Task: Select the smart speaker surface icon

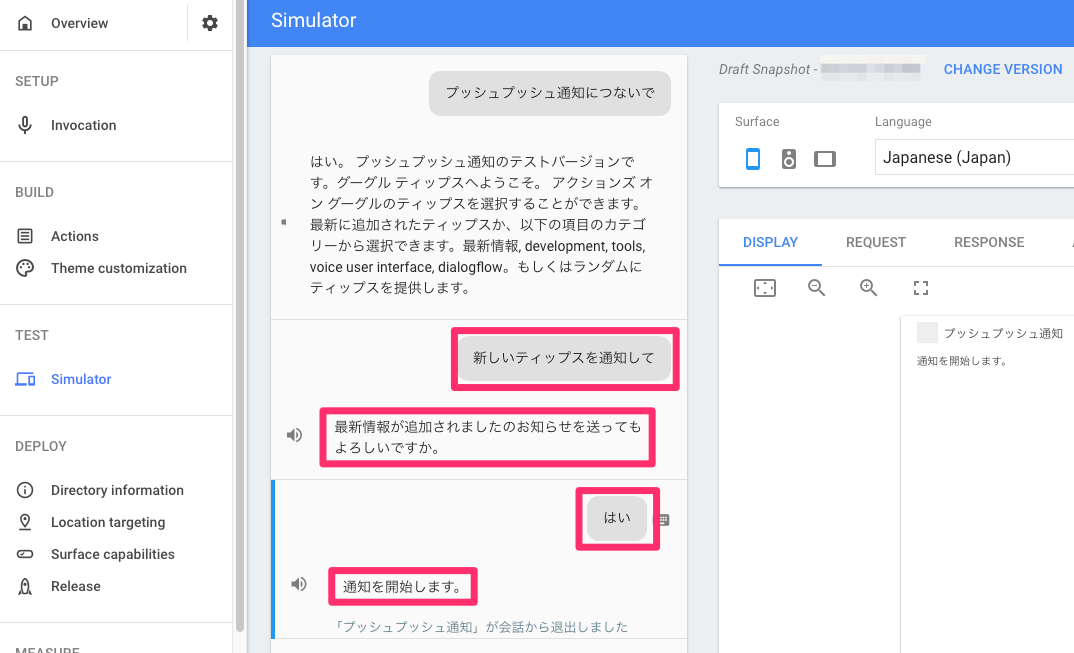Action: pos(789,158)
